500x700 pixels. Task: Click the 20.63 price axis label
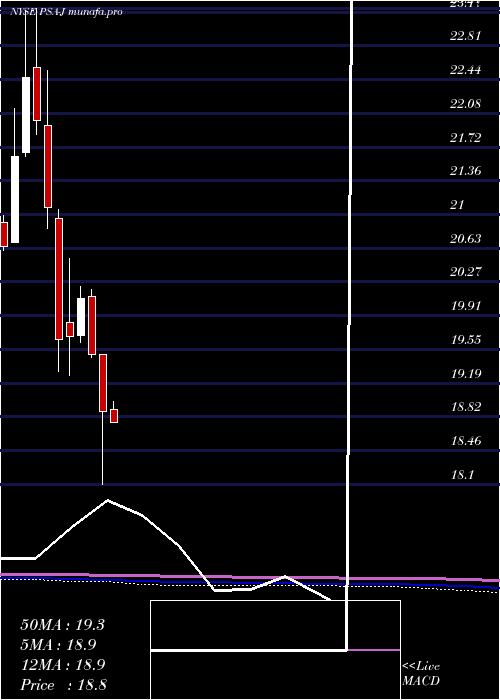point(466,239)
